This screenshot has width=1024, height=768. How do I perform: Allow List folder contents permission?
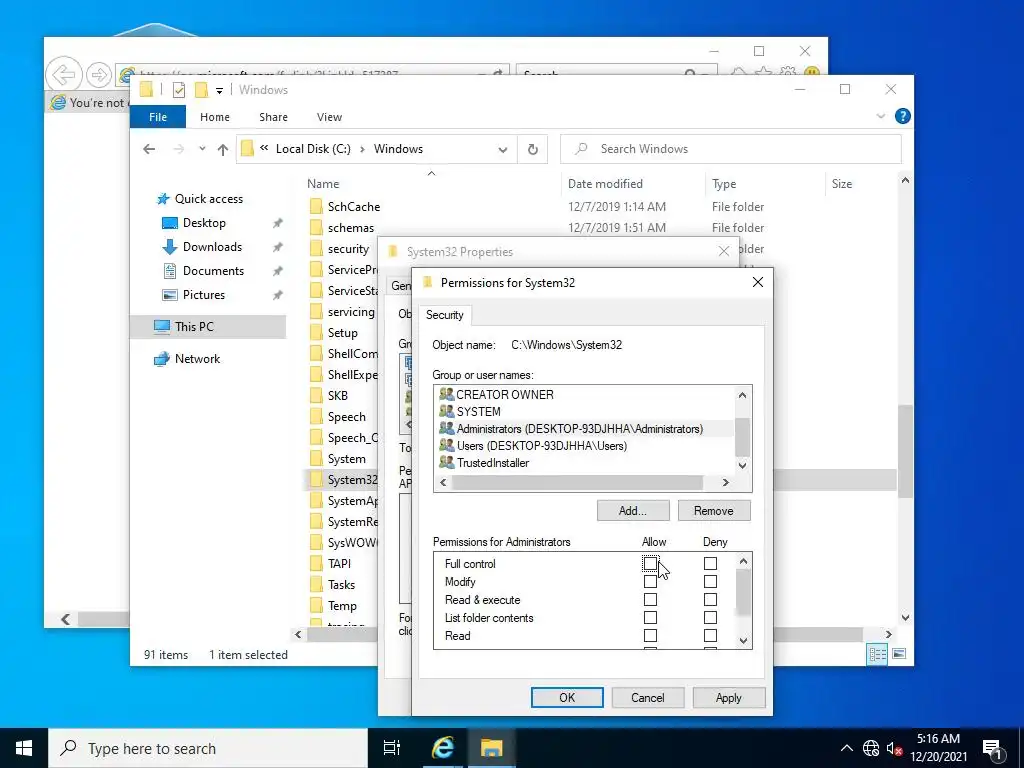(x=650, y=617)
